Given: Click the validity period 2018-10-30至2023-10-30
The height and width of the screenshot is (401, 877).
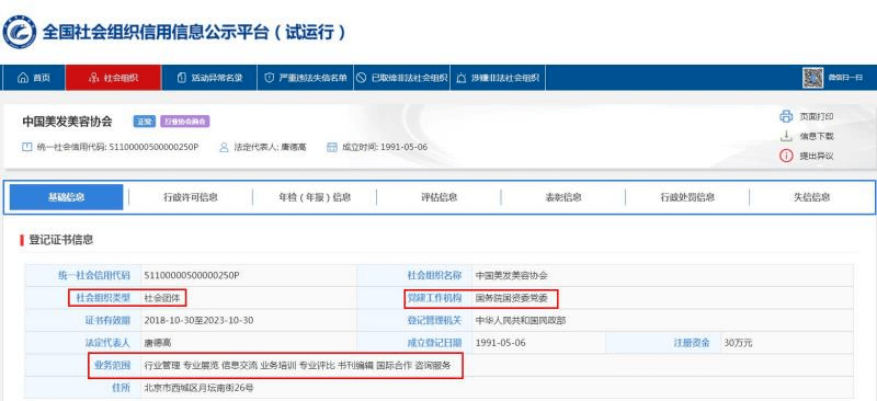Looking at the screenshot, I should pyautogui.click(x=199, y=320).
